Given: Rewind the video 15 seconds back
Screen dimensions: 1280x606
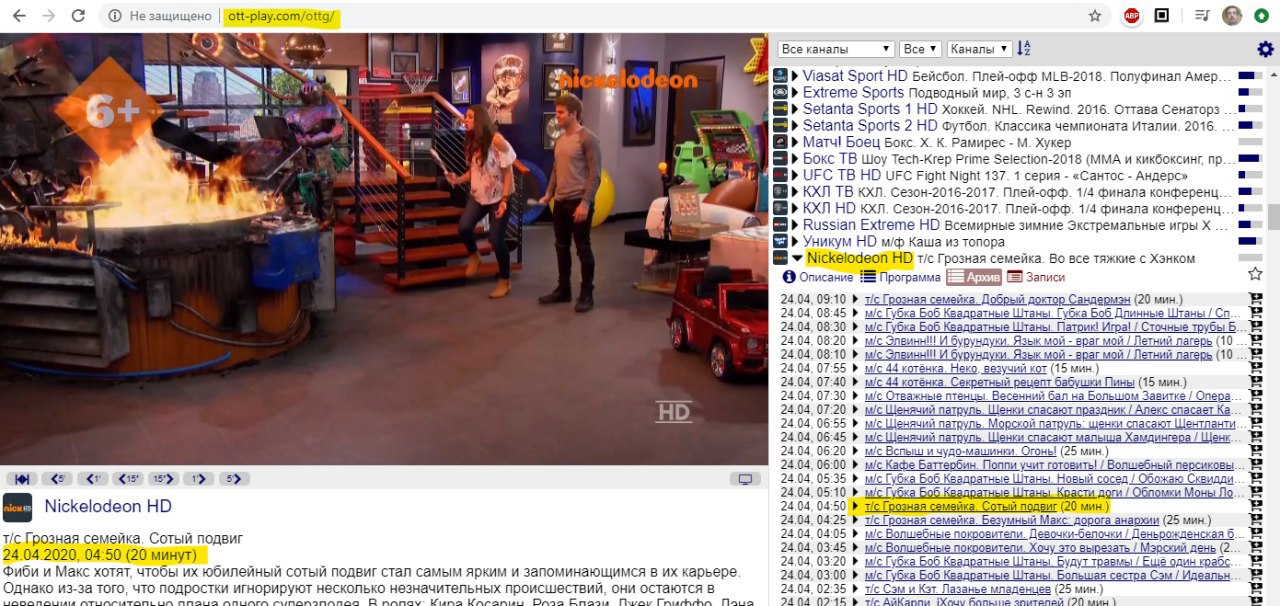Looking at the screenshot, I should [x=128, y=479].
